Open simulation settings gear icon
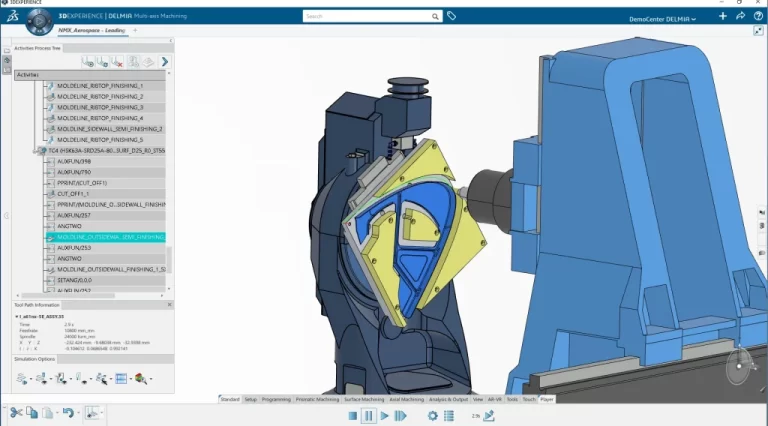The width and height of the screenshot is (768, 426). click(x=433, y=415)
